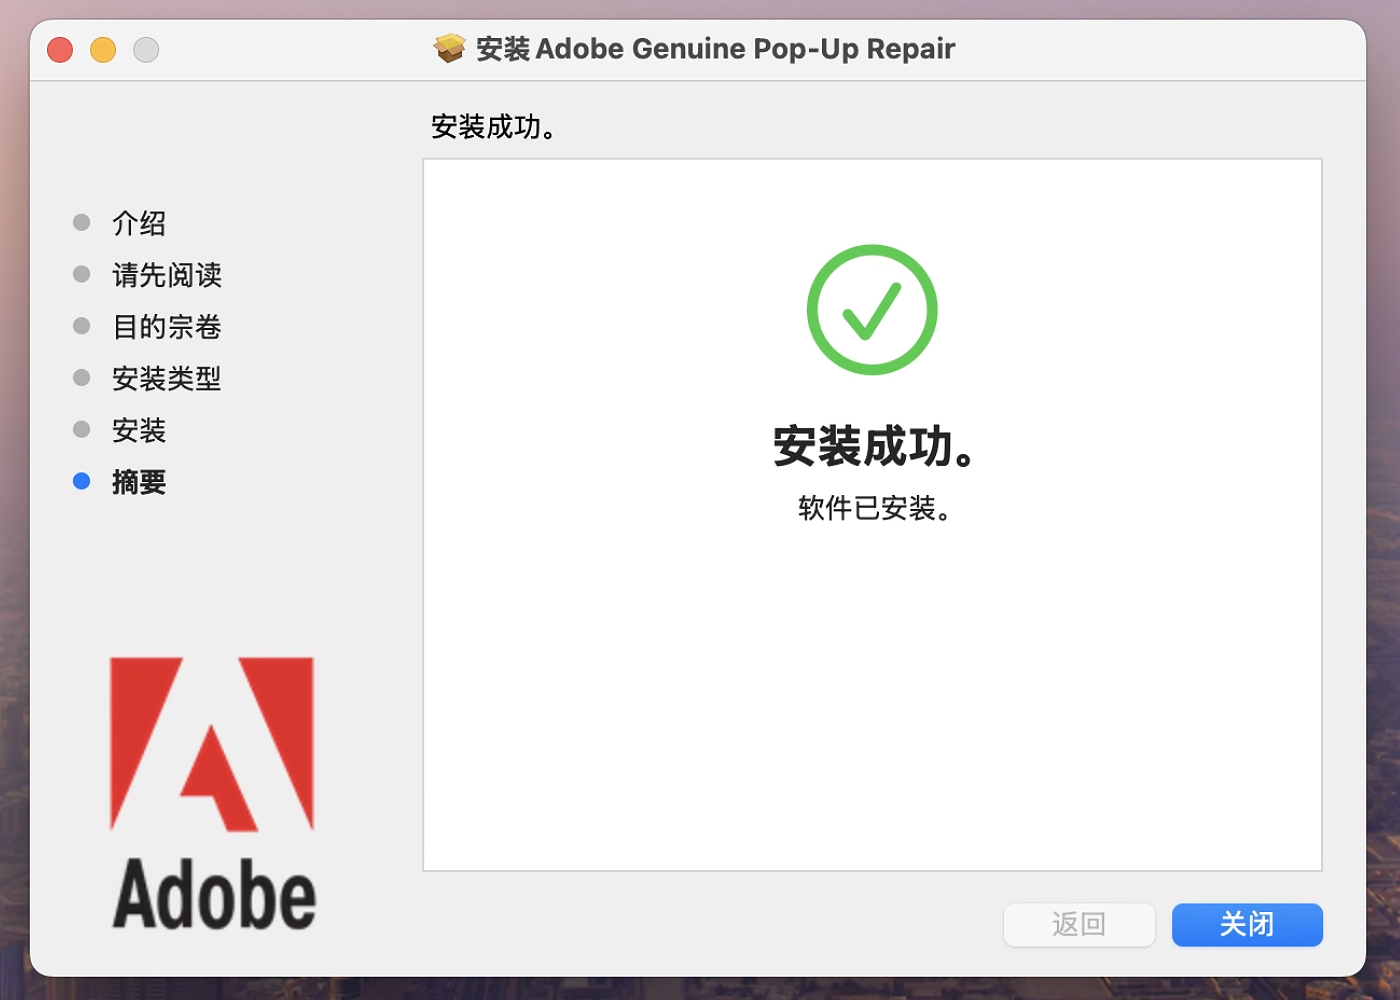This screenshot has width=1400, height=1000.
Task: Click the gray bullet beside 介绍
Action: tap(82, 222)
